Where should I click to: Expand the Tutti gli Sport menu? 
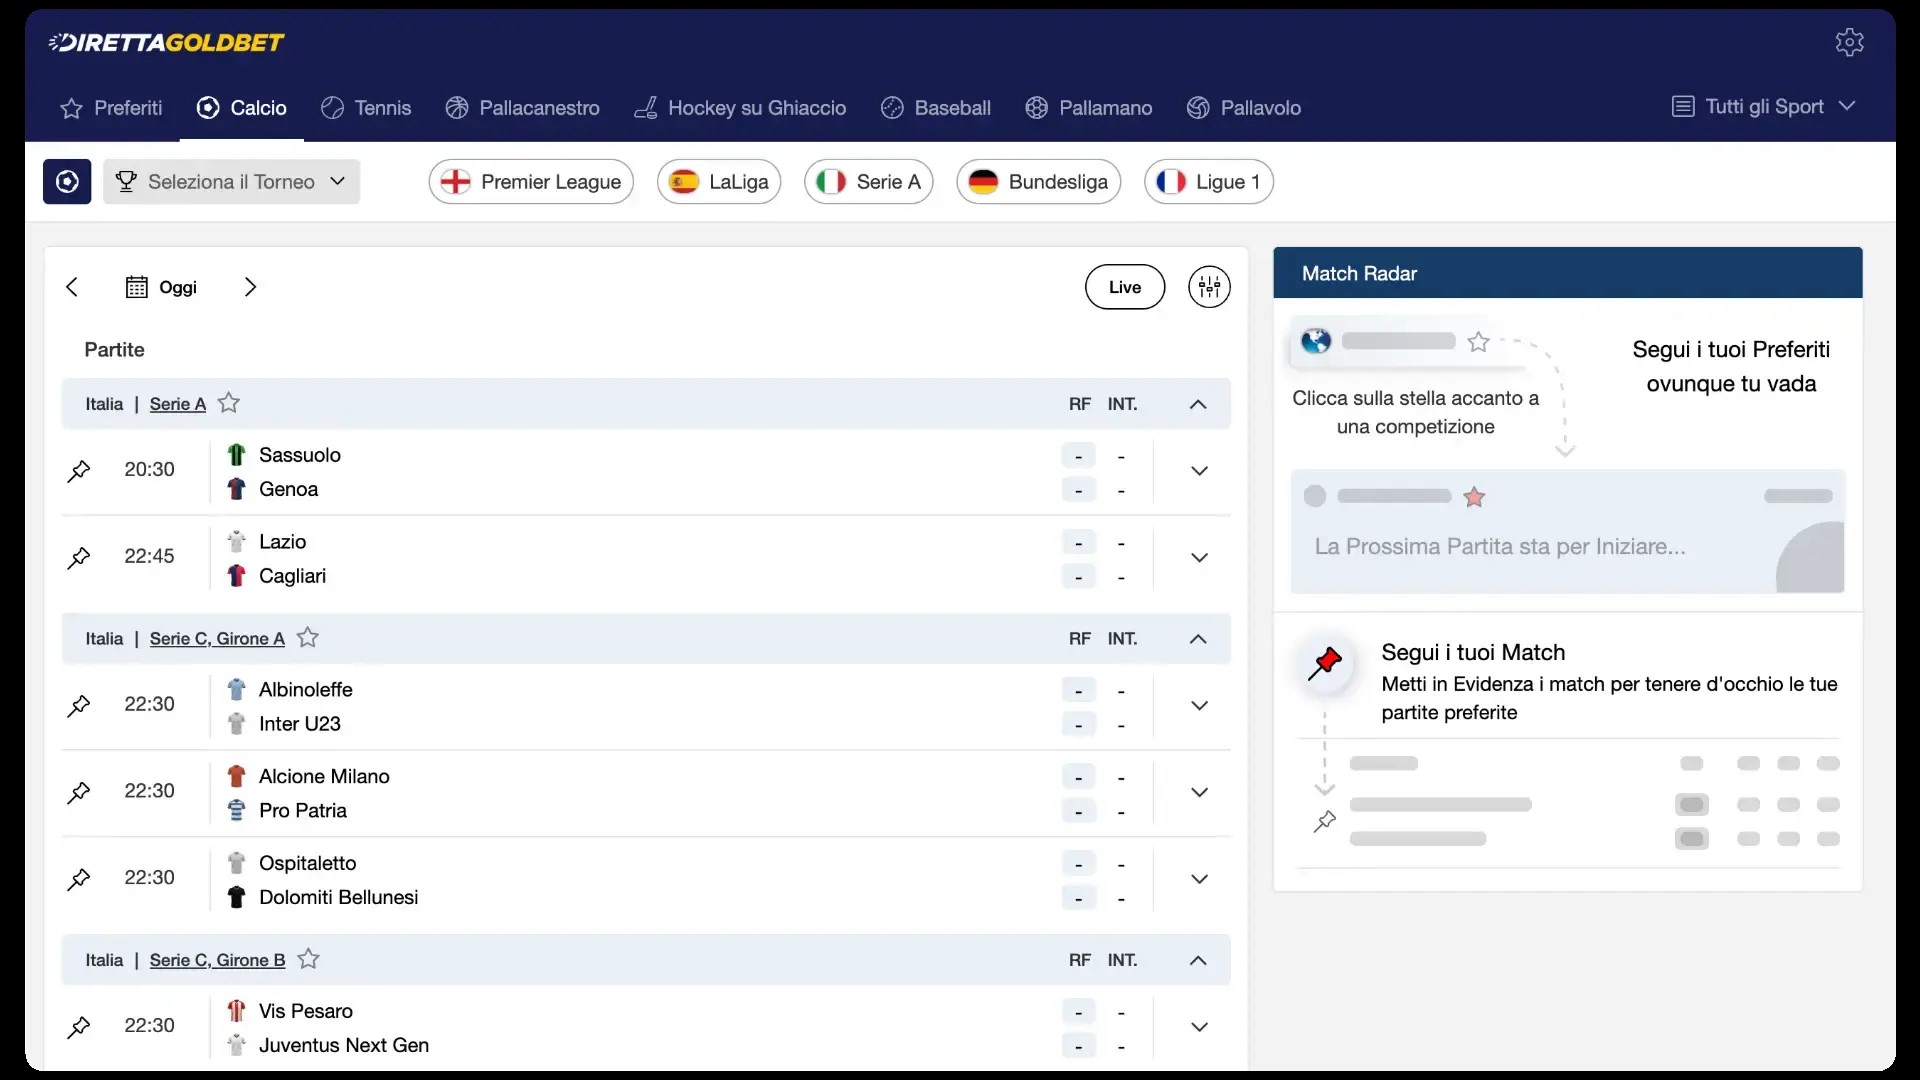click(1763, 107)
